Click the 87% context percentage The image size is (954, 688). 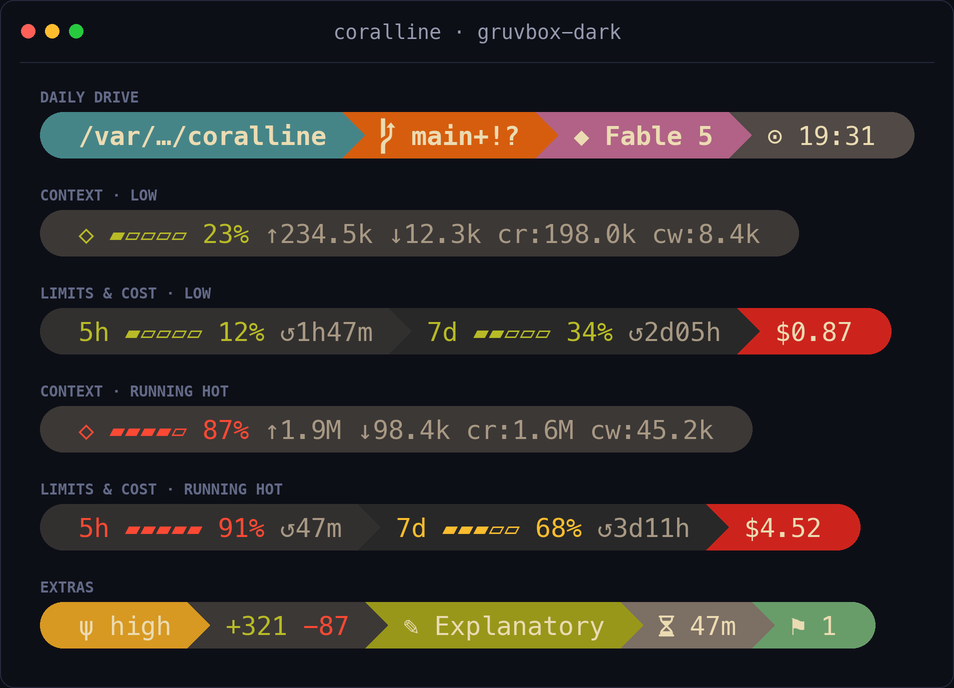click(226, 430)
